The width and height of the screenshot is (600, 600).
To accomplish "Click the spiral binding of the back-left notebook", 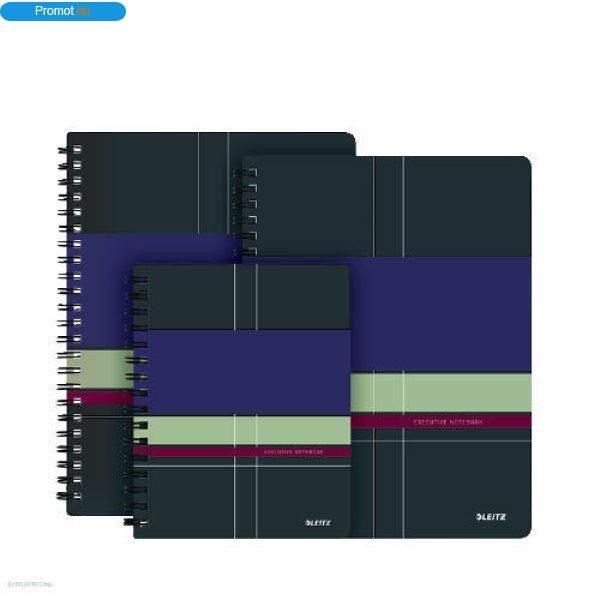I will pos(70,322).
